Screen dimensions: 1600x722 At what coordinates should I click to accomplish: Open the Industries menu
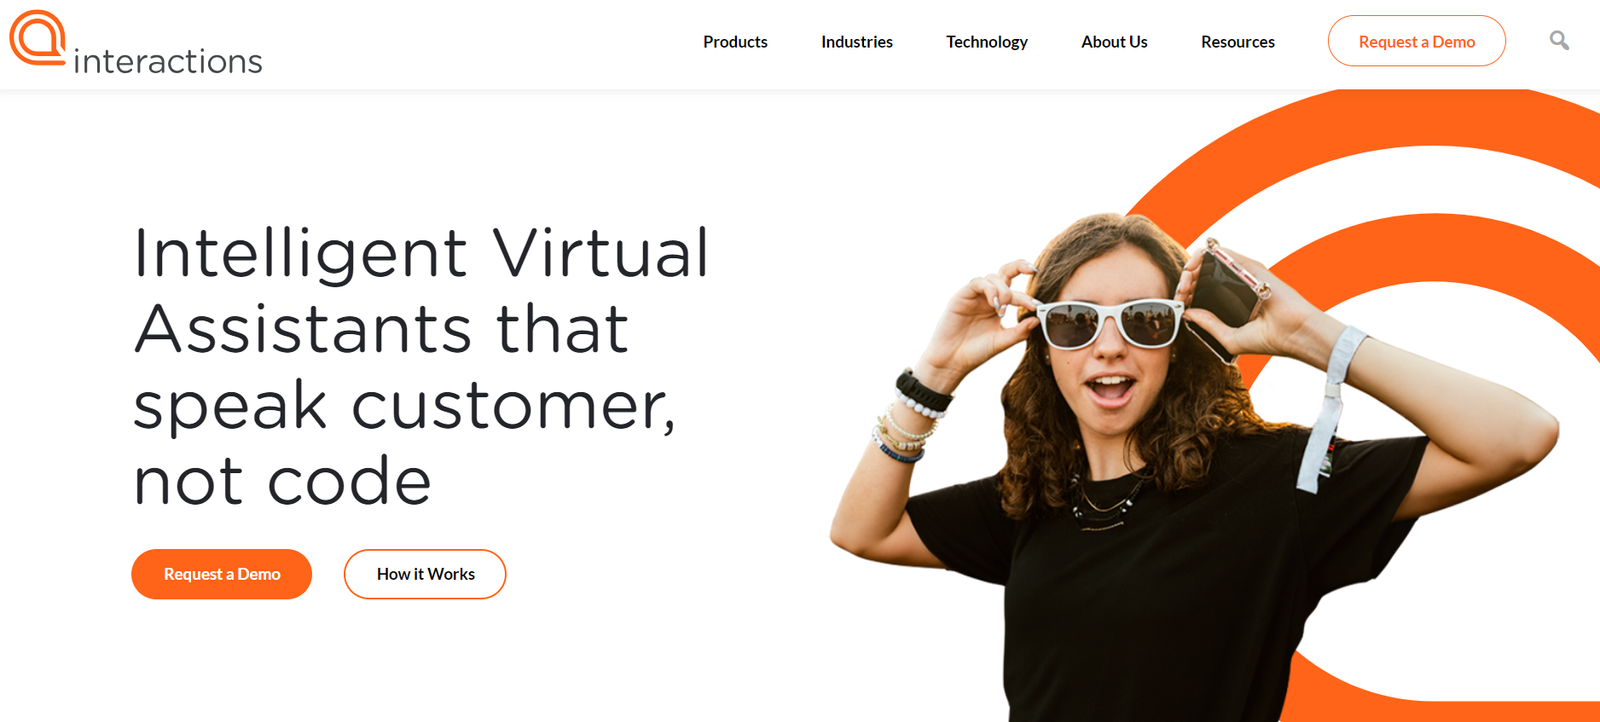click(857, 42)
